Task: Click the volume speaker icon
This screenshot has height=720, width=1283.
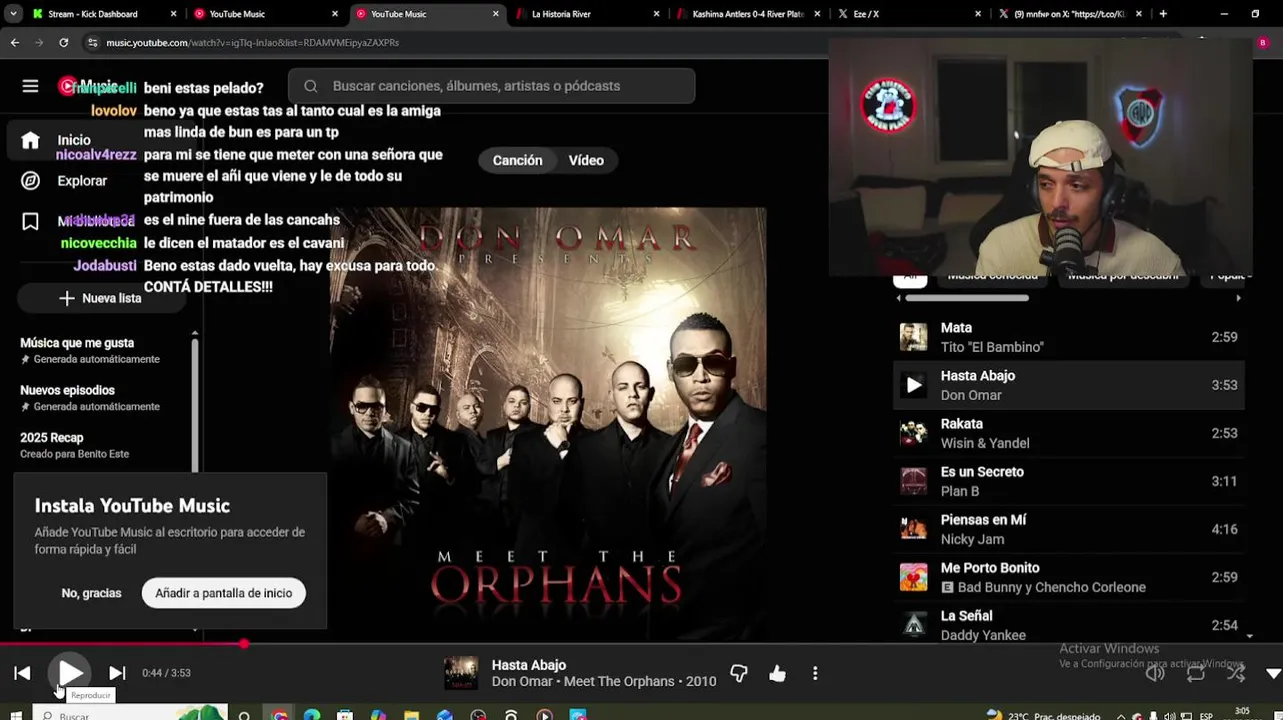Action: click(x=1155, y=674)
